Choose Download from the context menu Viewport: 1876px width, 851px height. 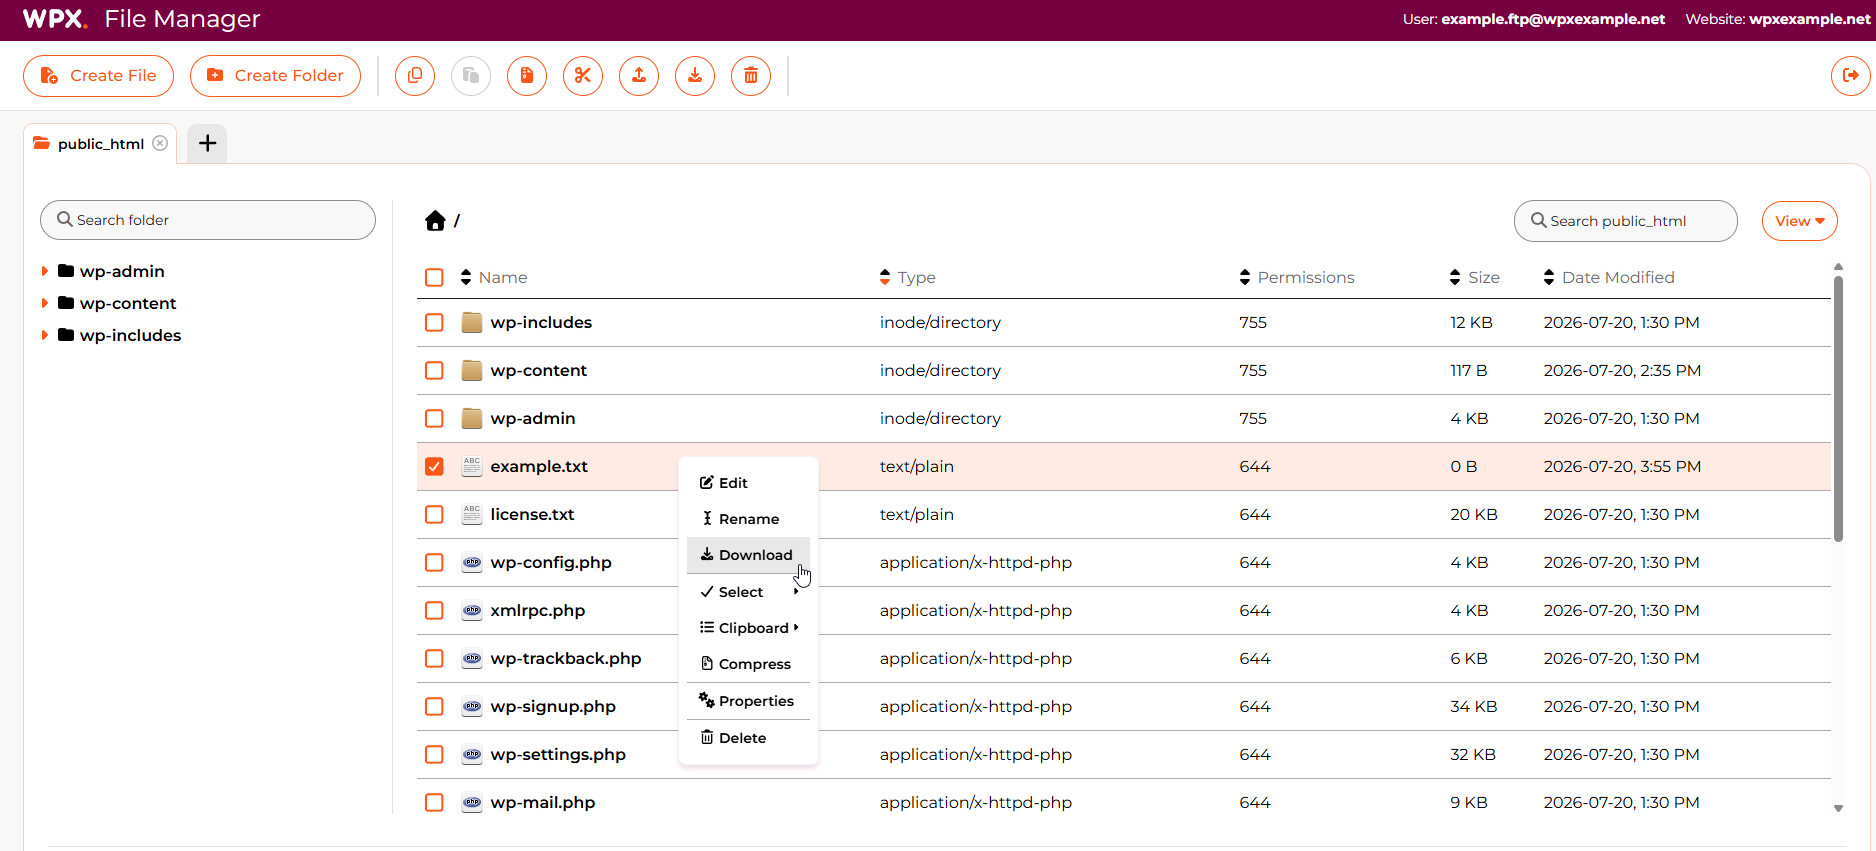click(748, 555)
